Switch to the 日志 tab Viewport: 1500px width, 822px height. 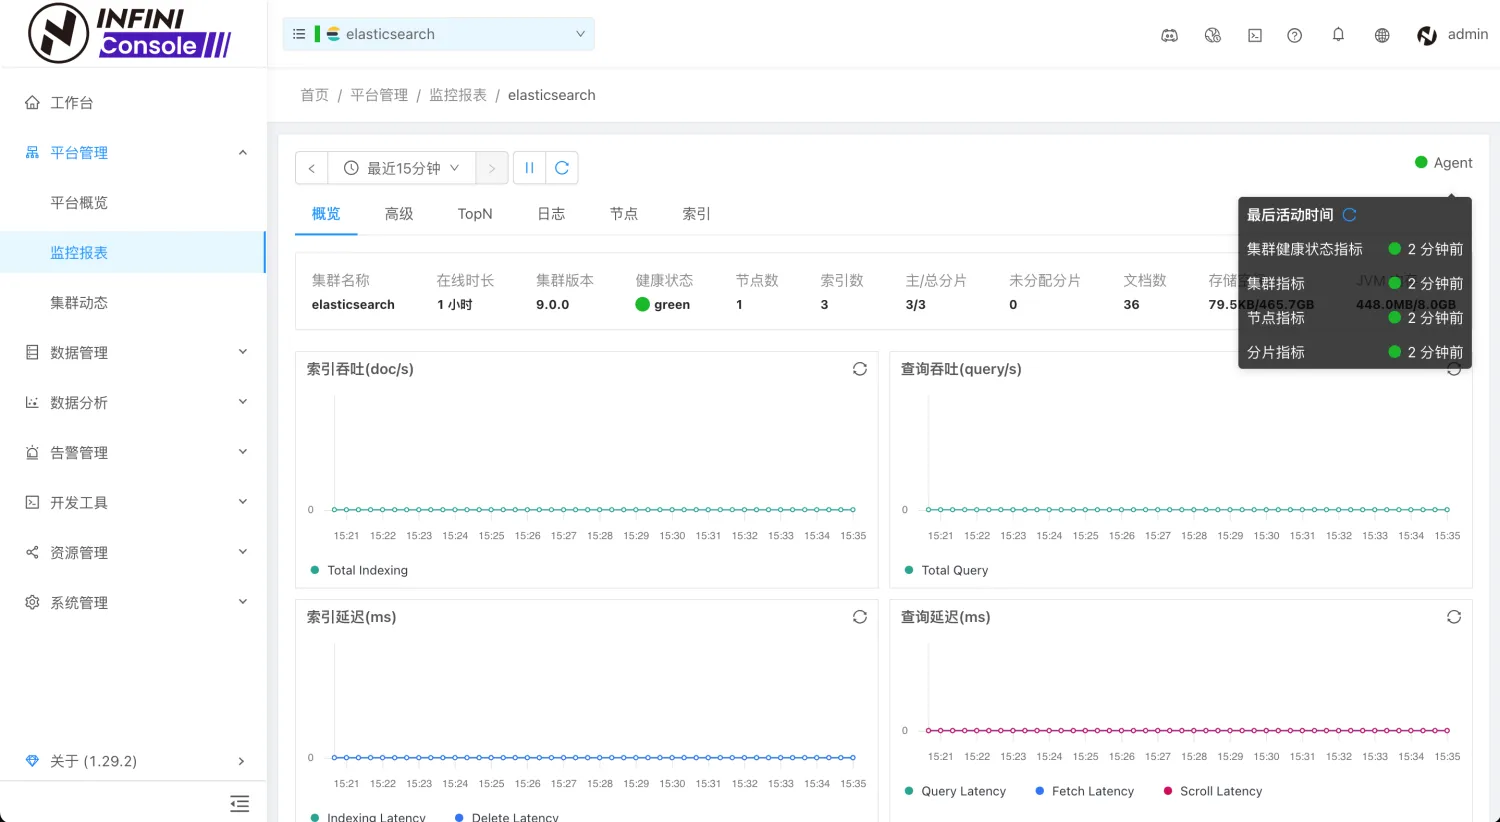[x=551, y=214]
